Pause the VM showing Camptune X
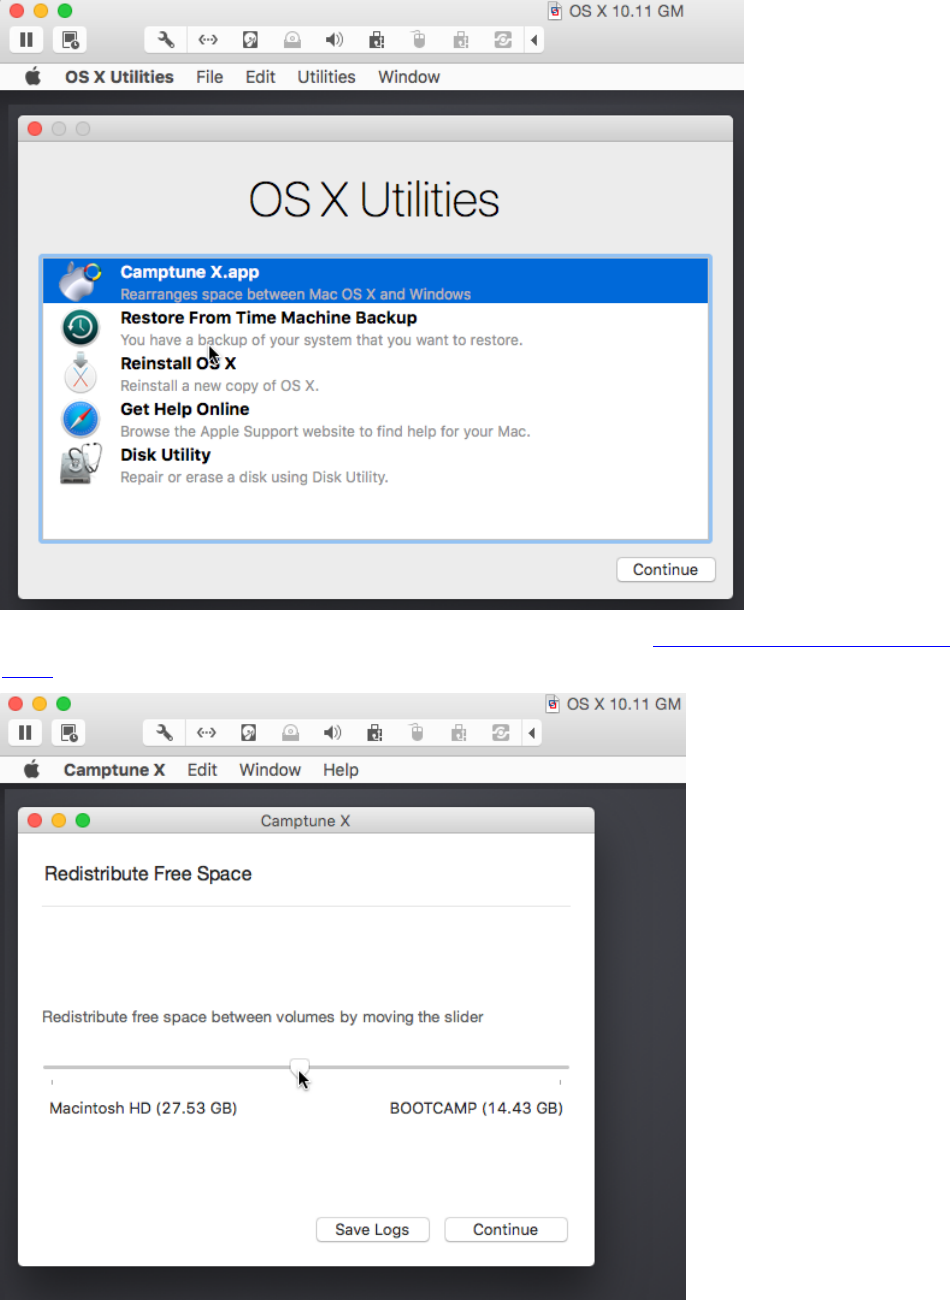The height and width of the screenshot is (1300, 950). [x=25, y=733]
